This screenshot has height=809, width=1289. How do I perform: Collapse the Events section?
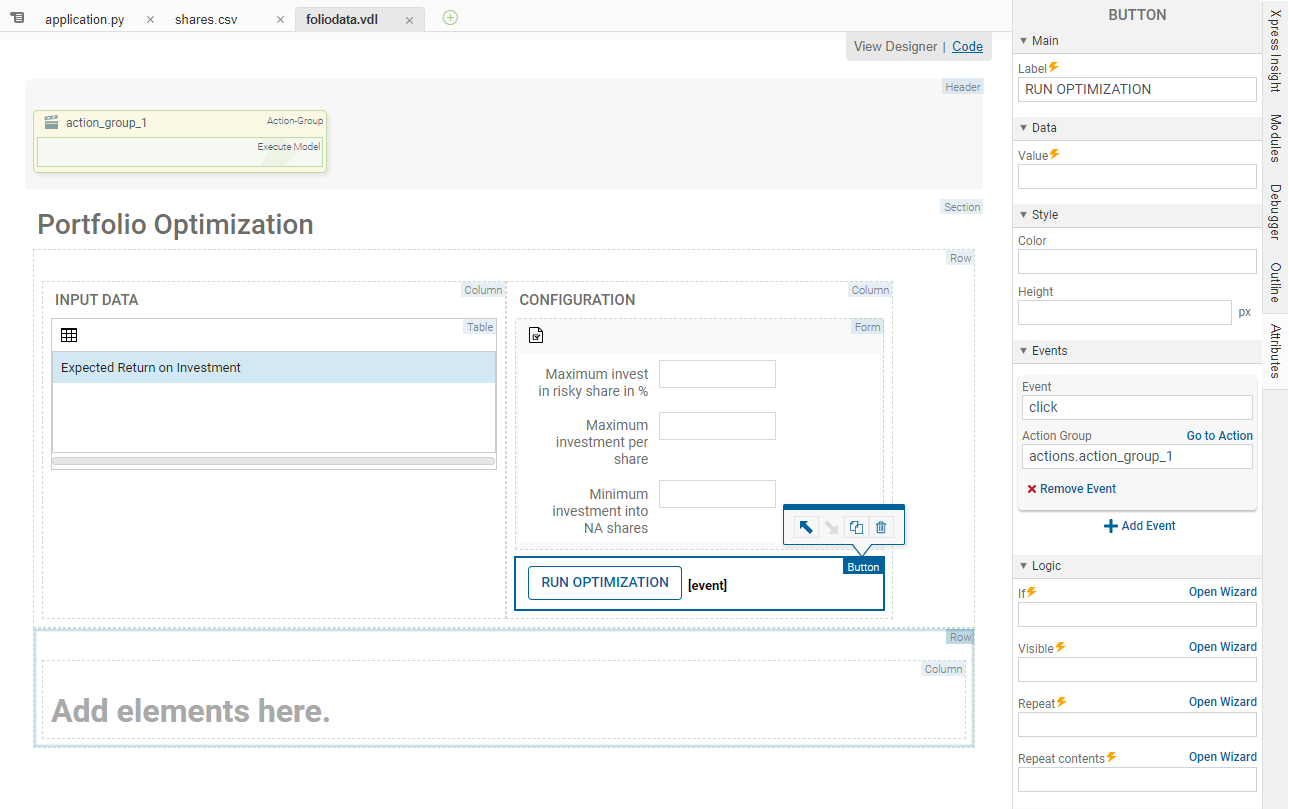(x=1024, y=351)
